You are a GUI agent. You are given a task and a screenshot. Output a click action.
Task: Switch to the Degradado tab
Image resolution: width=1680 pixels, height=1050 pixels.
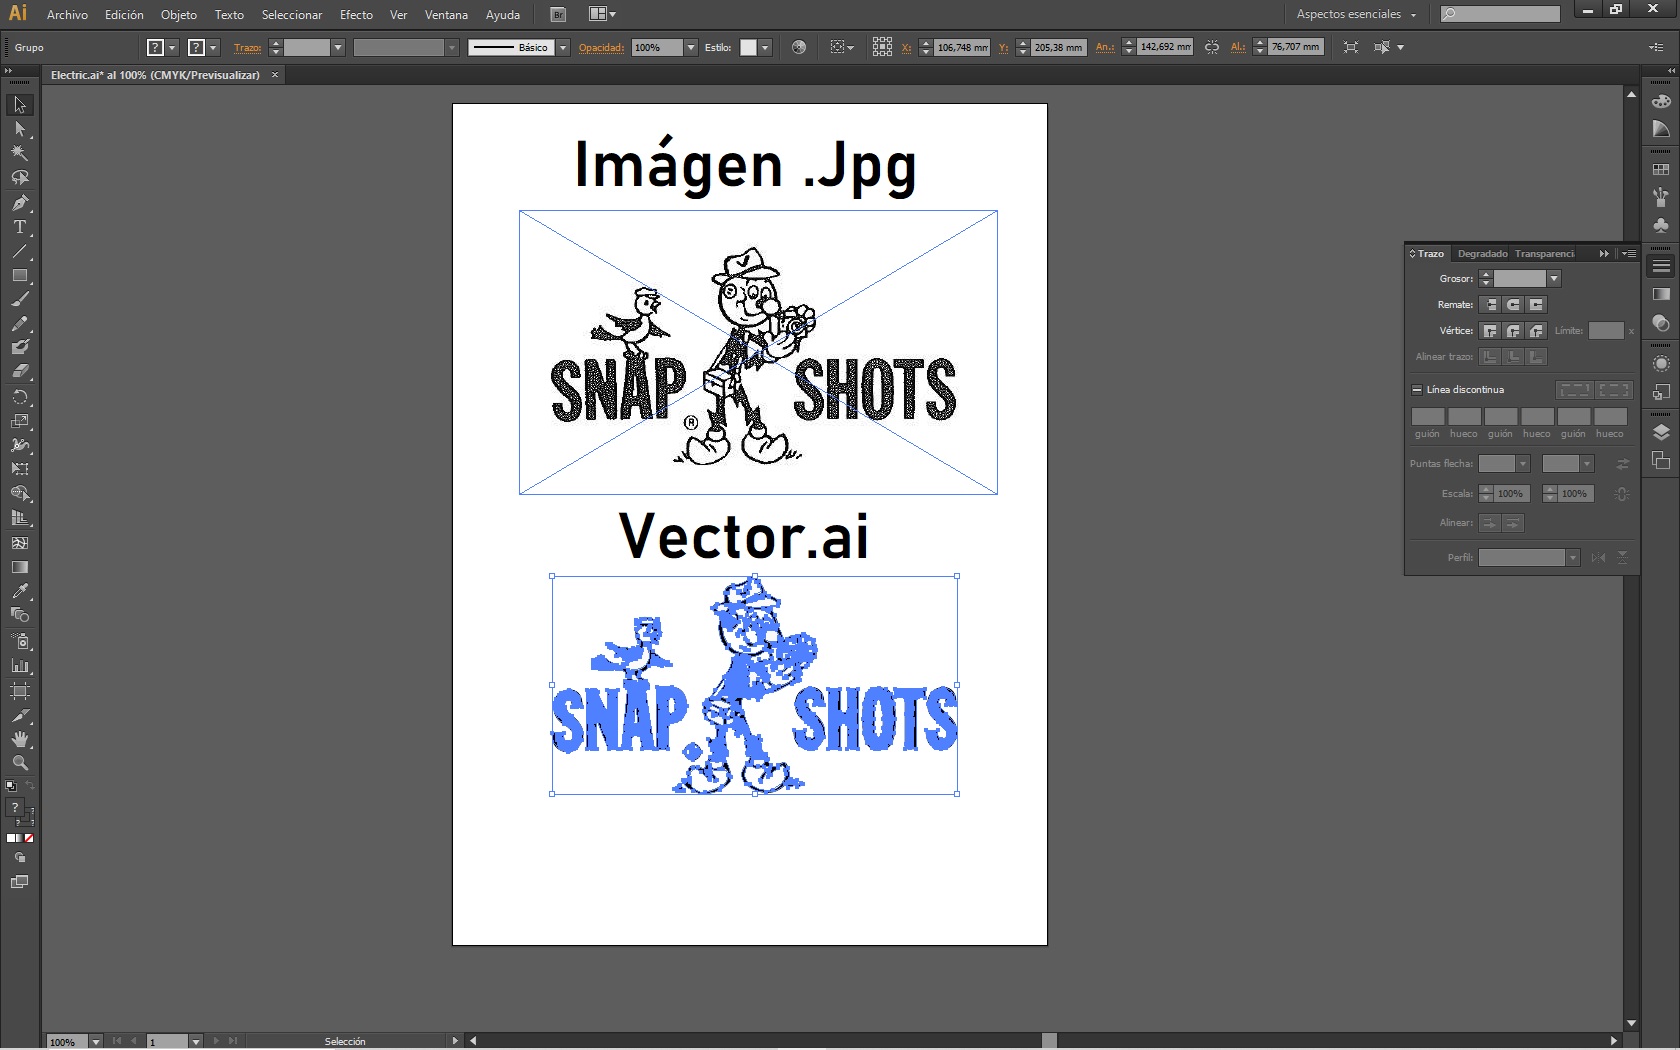(1482, 254)
